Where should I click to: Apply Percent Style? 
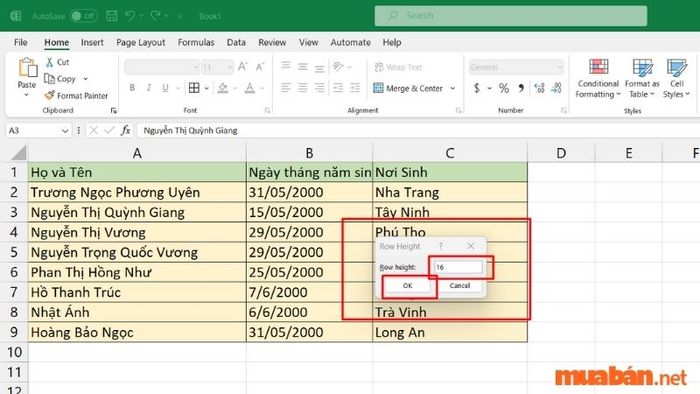[x=504, y=88]
